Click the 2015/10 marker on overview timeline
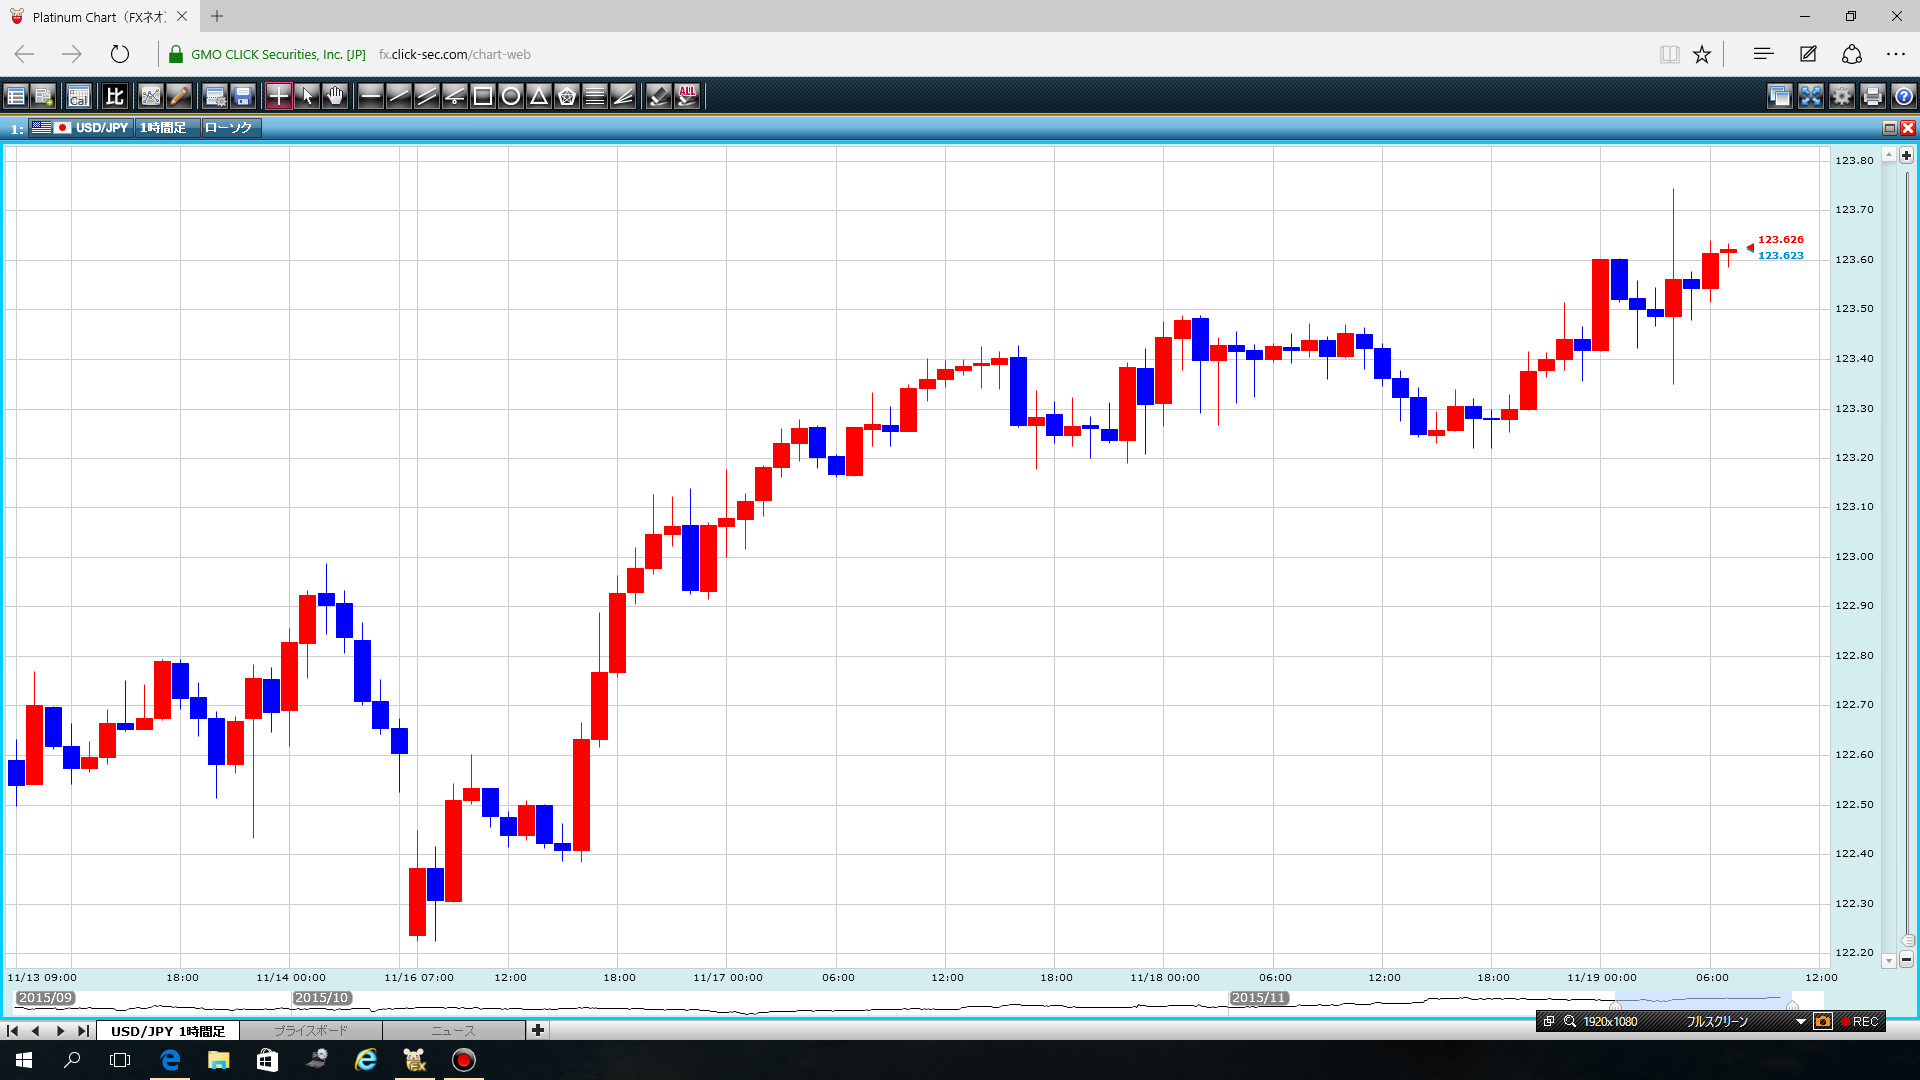Image resolution: width=1920 pixels, height=1080 pixels. tap(321, 998)
